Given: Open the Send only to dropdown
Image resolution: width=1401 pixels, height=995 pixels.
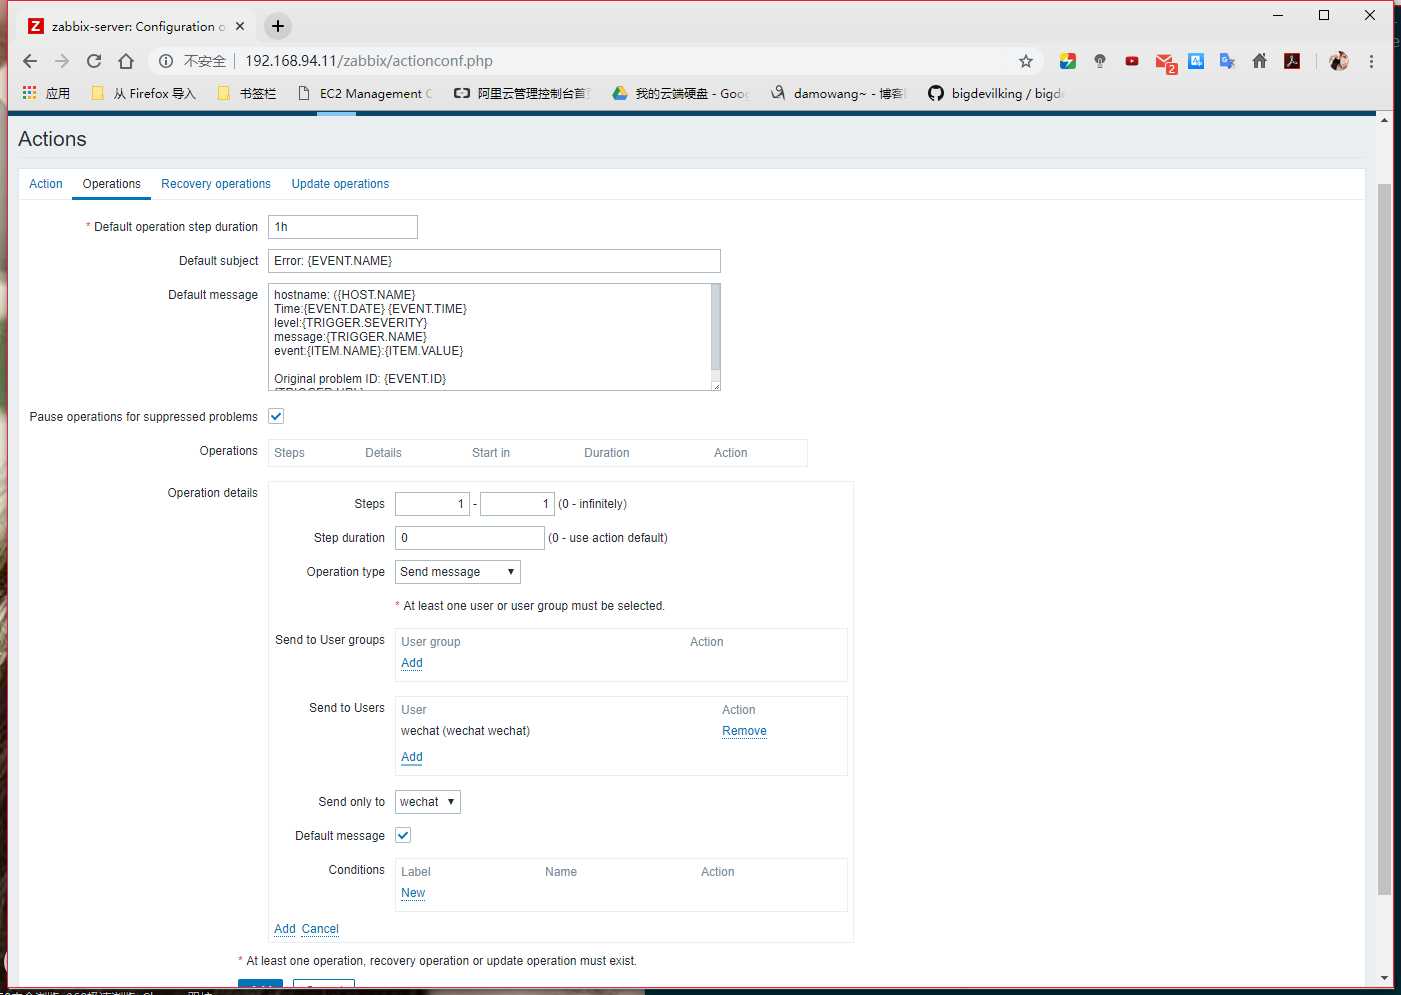Looking at the screenshot, I should tap(428, 802).
